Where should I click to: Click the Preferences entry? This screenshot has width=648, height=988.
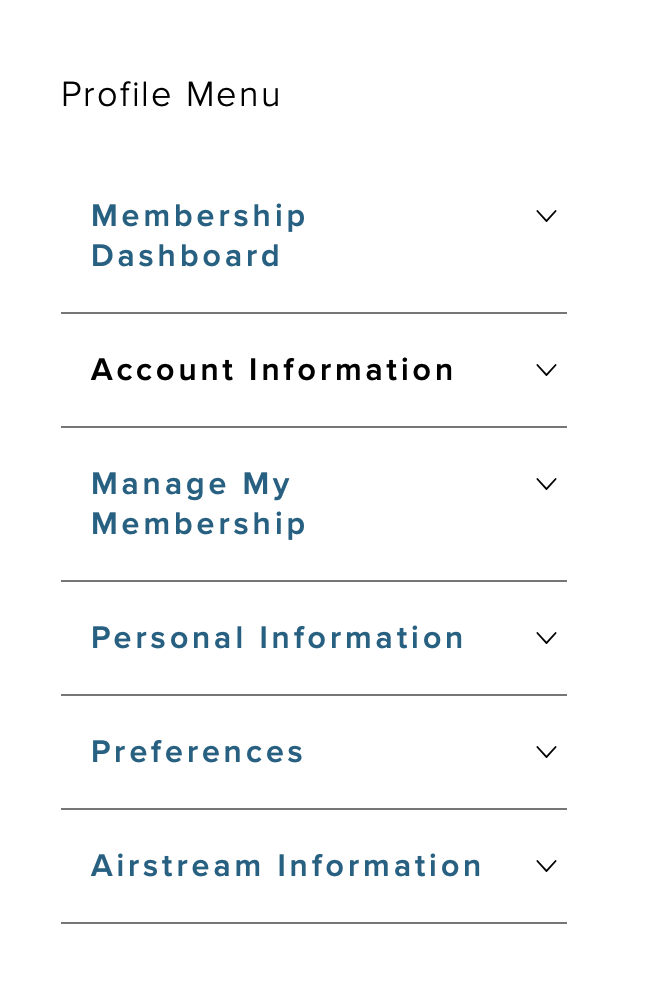198,752
